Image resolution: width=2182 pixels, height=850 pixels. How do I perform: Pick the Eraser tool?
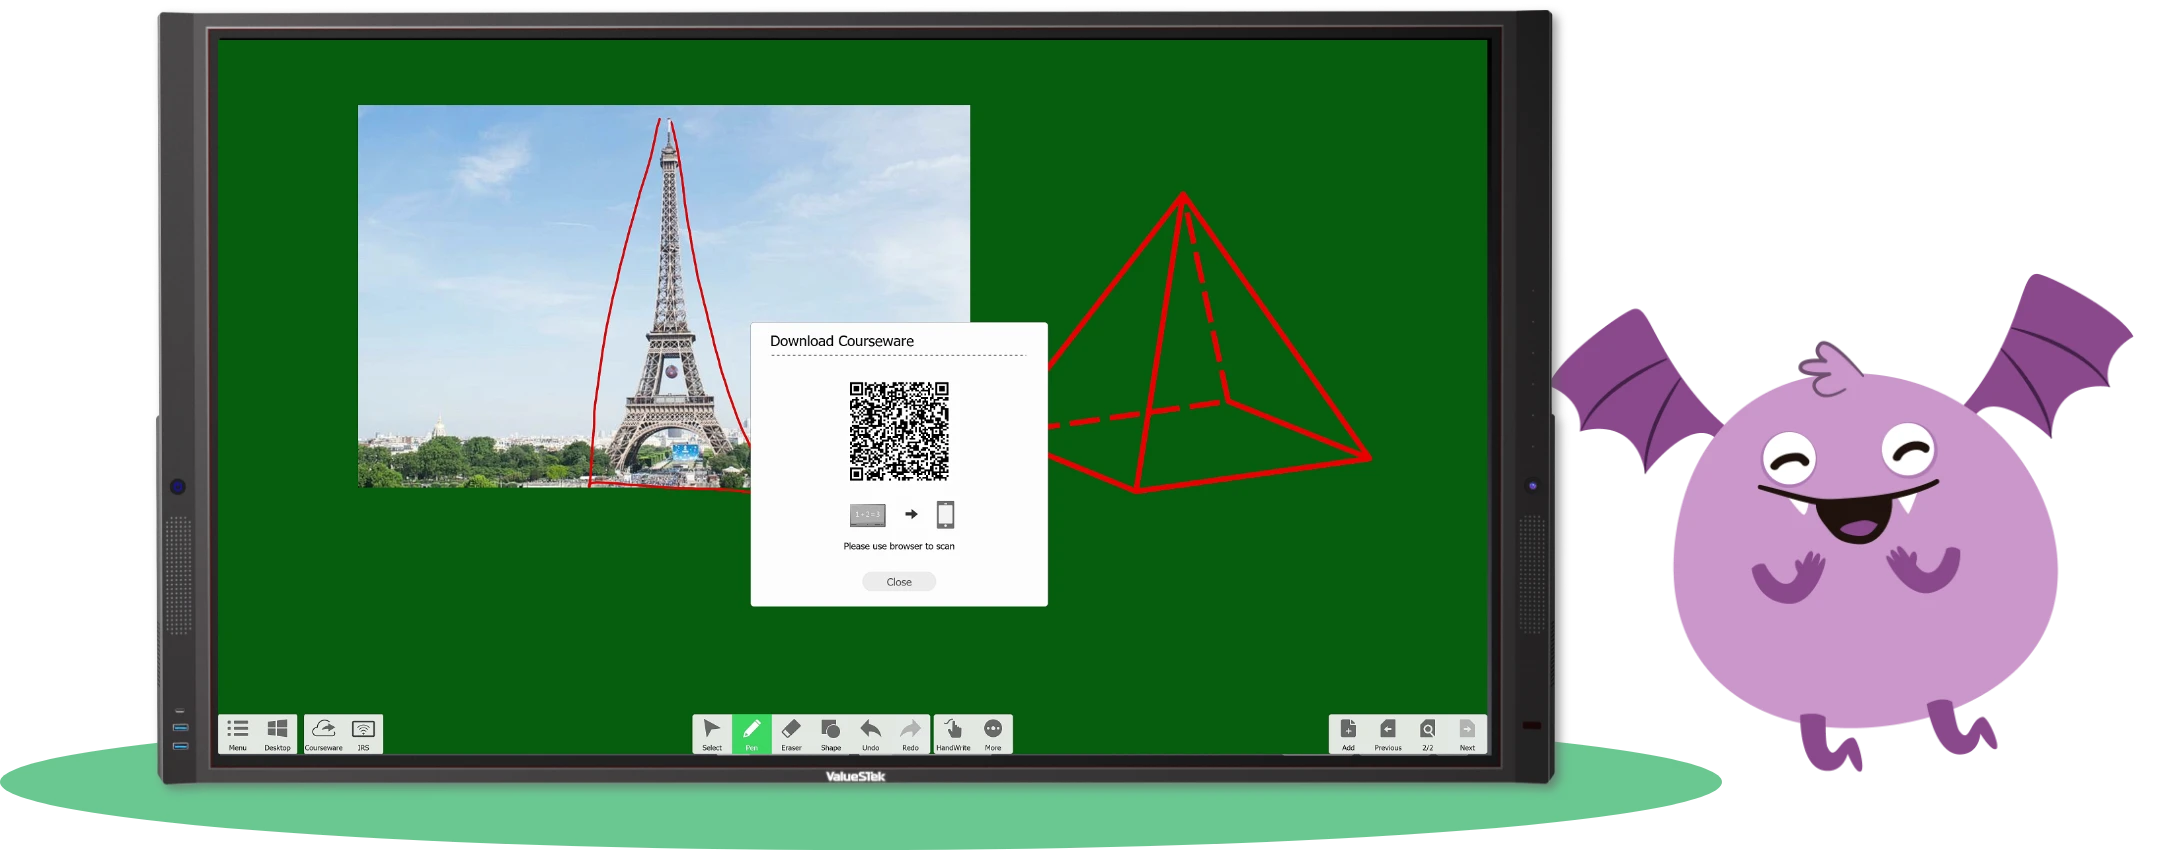point(791,734)
